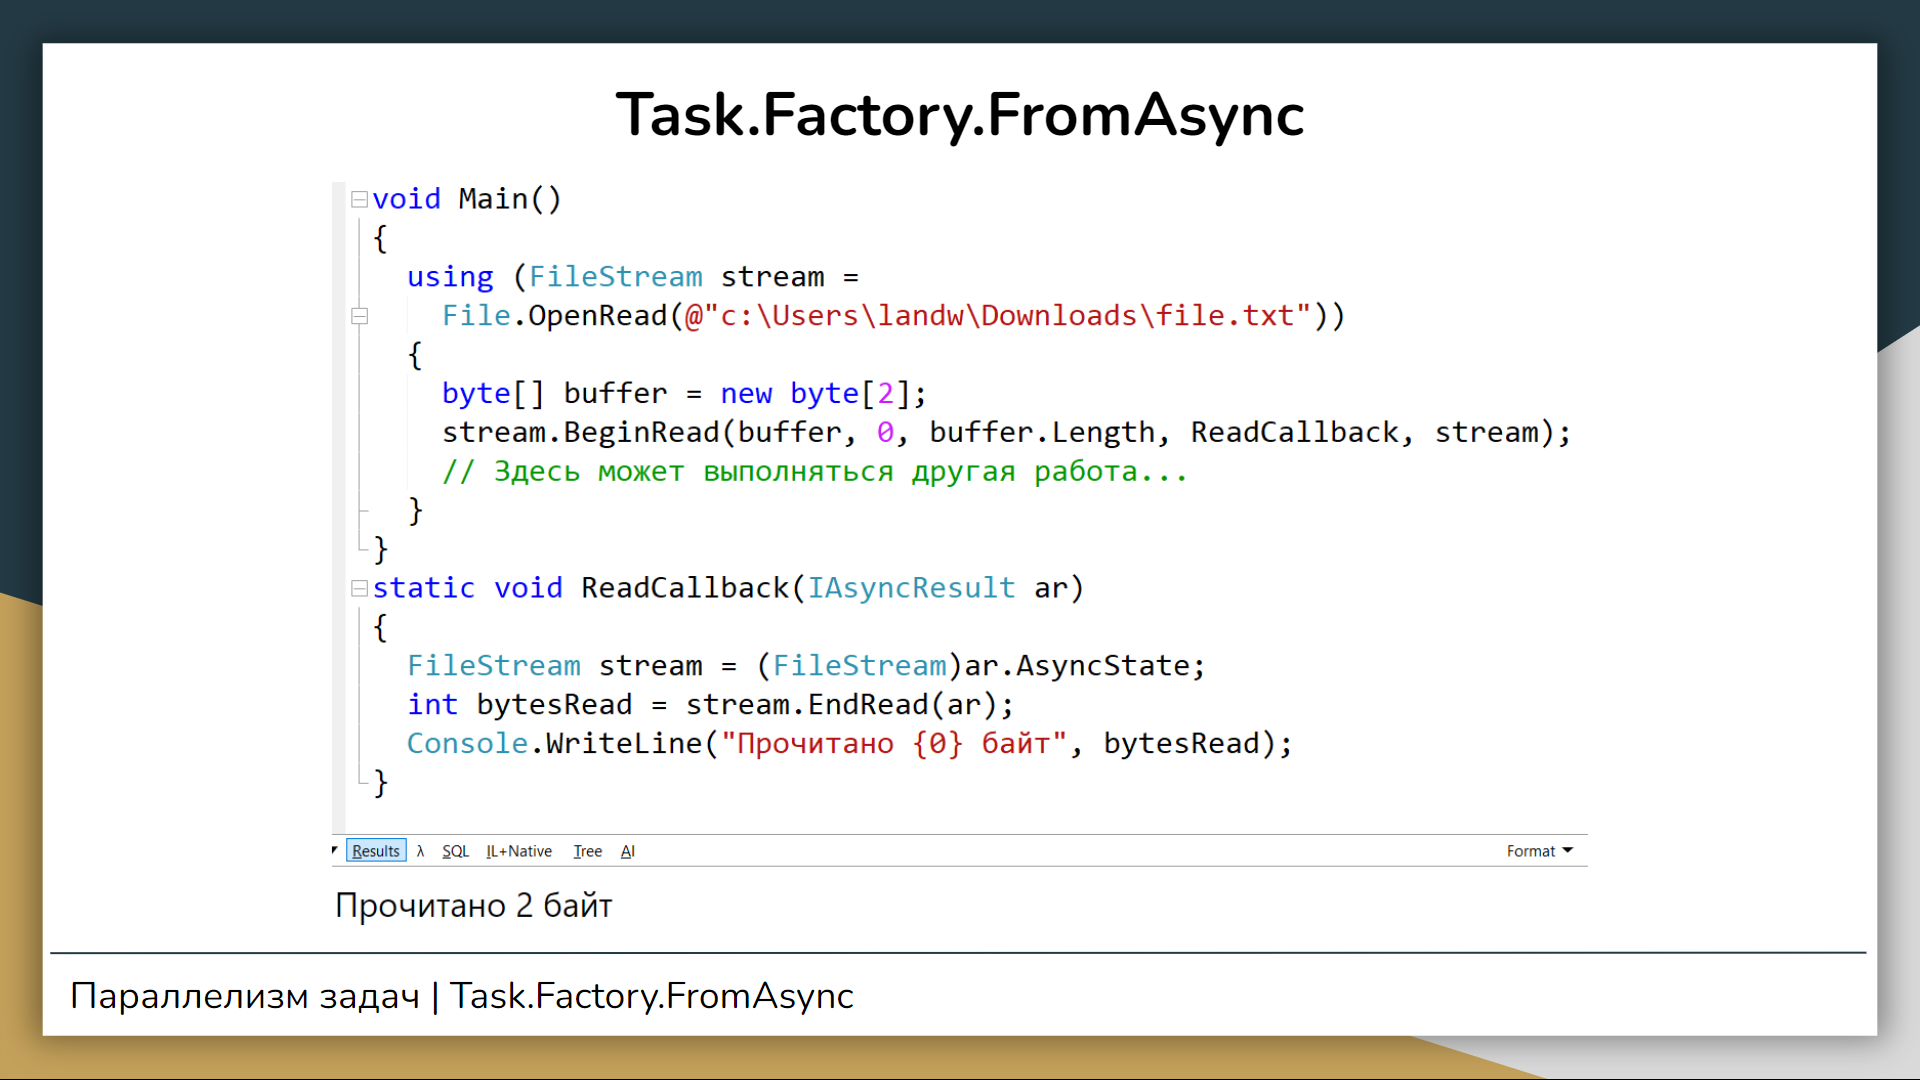
Task: Open the lambda λ output tab
Action: tap(420, 851)
